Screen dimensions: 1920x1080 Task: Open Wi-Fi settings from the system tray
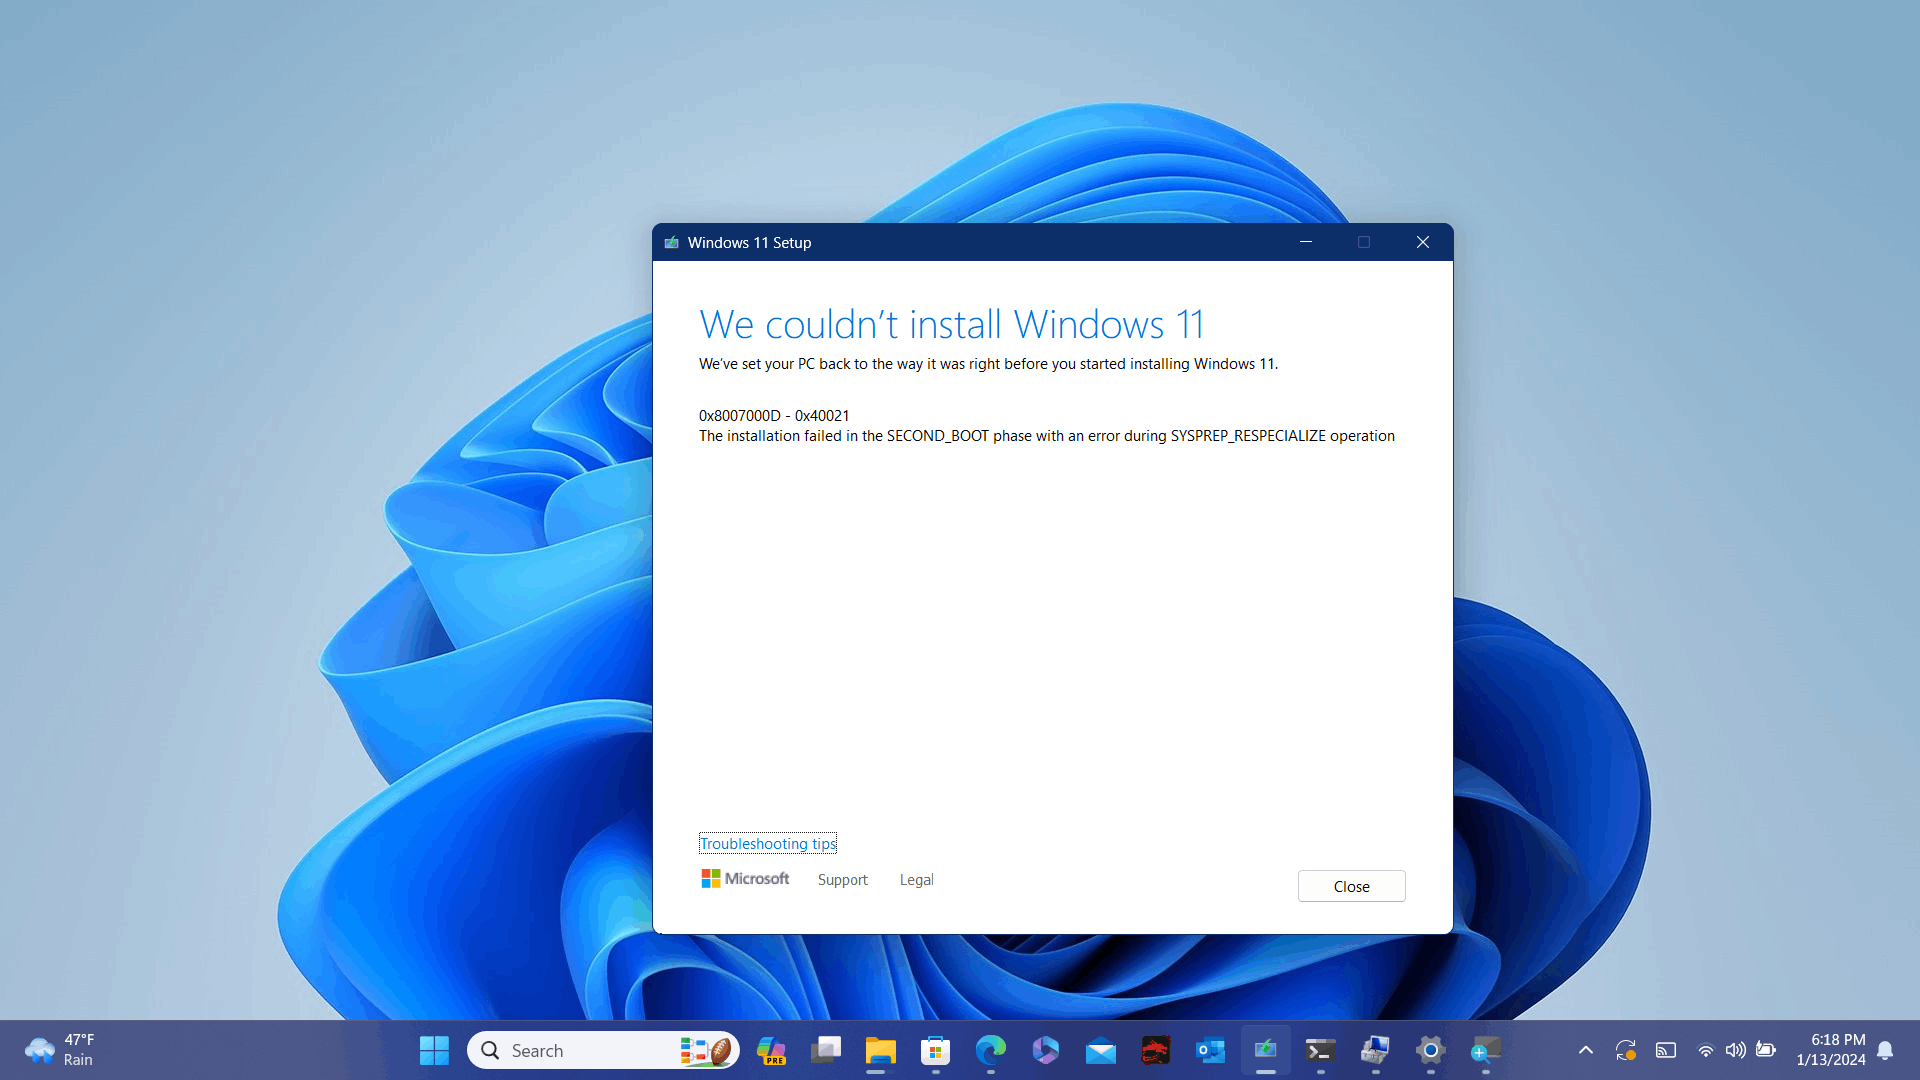pyautogui.click(x=1705, y=1050)
